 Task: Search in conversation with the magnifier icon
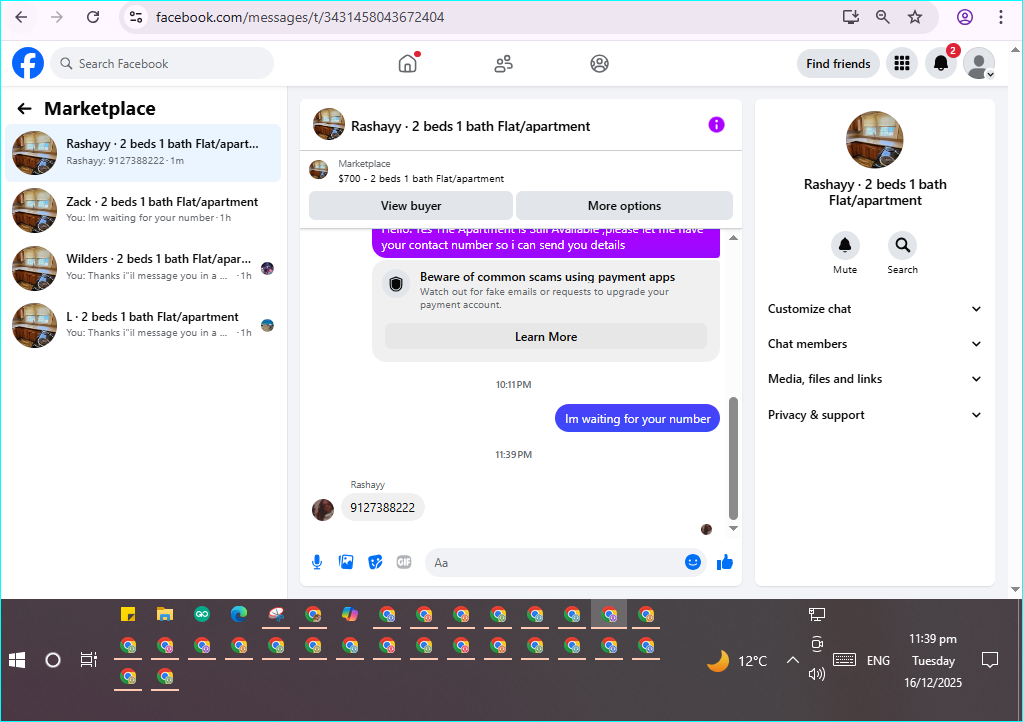(x=902, y=245)
